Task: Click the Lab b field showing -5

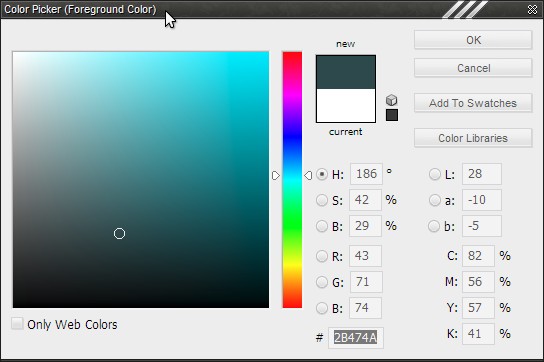Action: point(482,226)
